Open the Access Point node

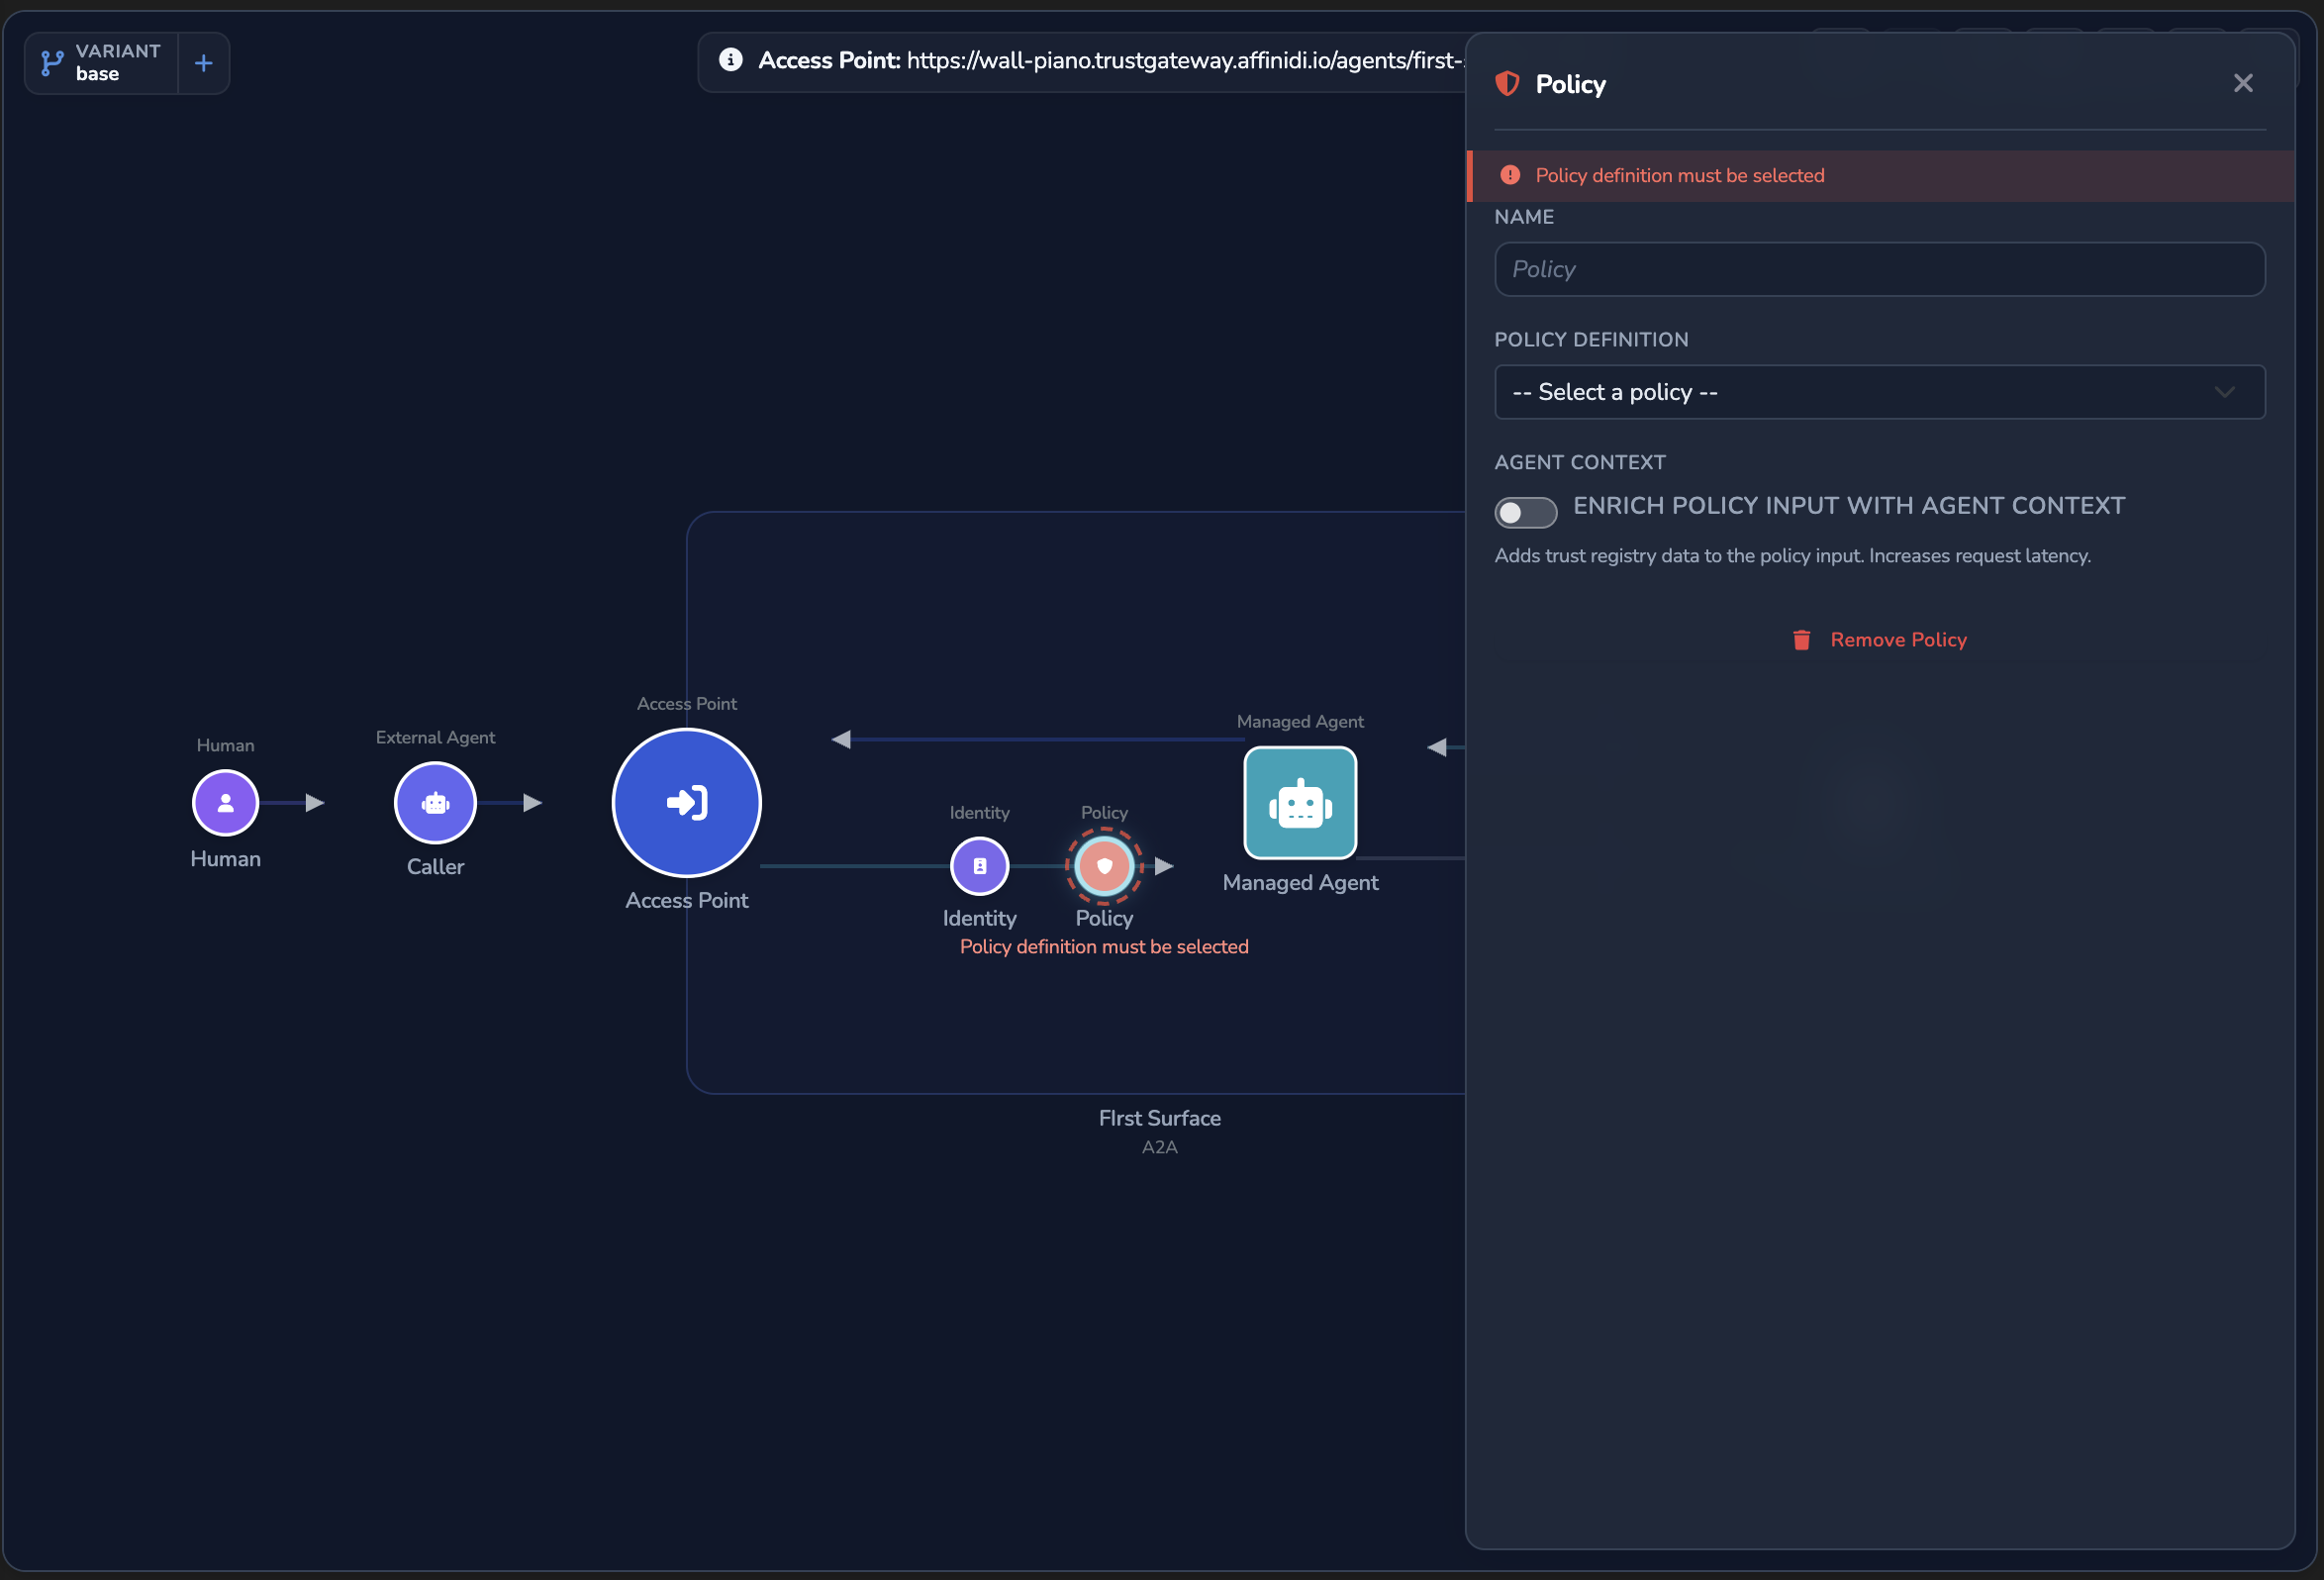tap(687, 802)
